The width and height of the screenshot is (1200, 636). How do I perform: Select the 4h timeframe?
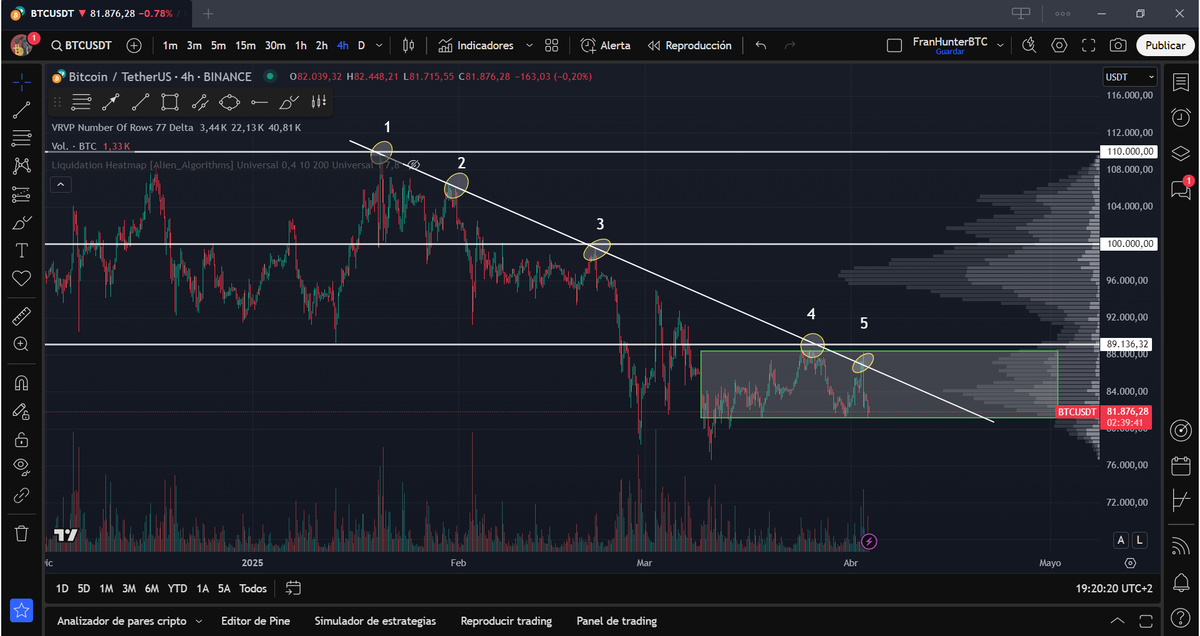click(343, 45)
